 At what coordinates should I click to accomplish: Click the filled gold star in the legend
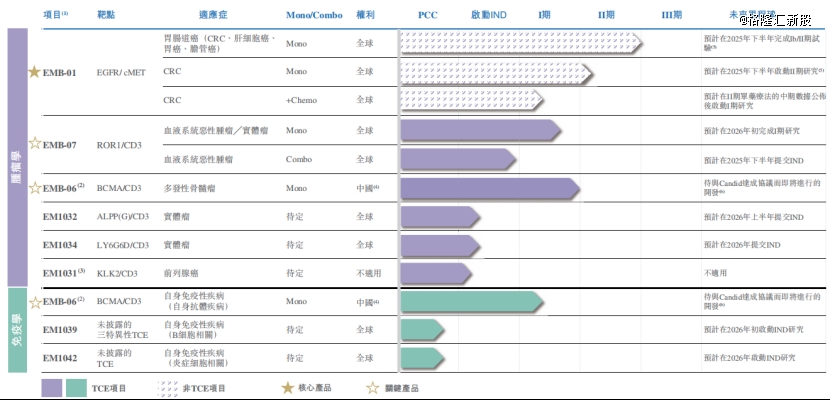click(287, 388)
